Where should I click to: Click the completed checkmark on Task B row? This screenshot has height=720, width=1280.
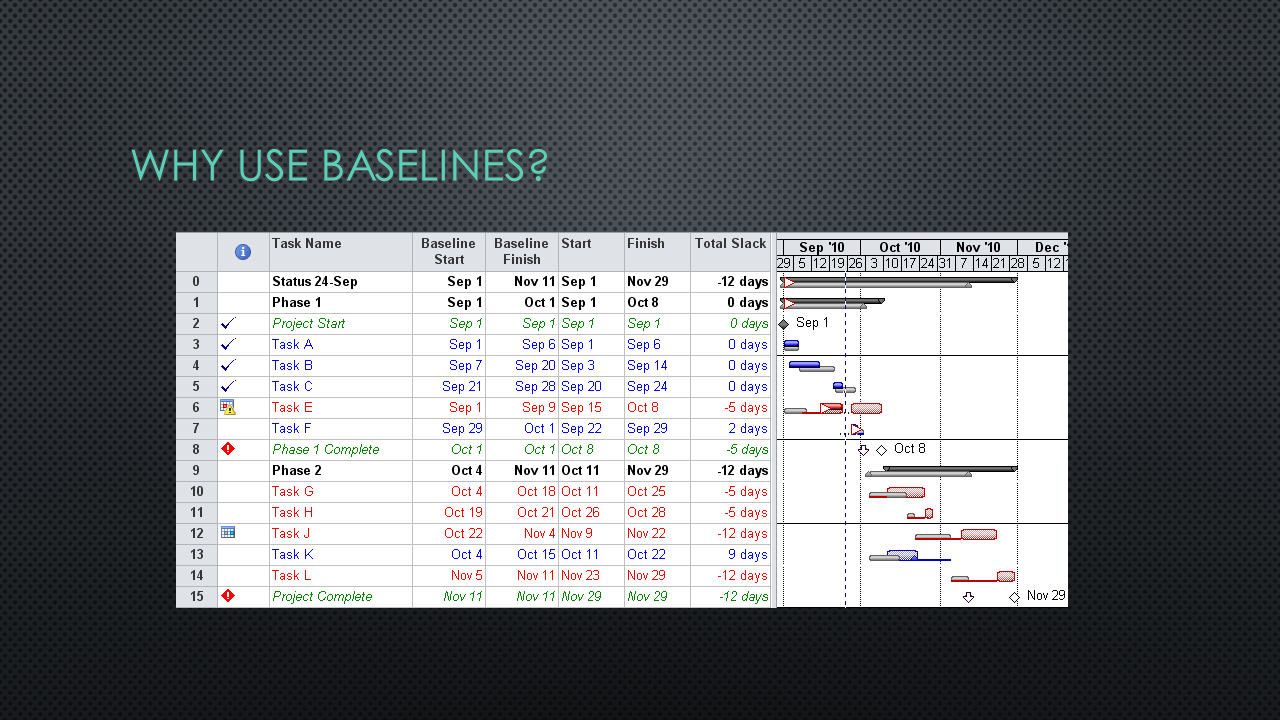click(x=228, y=365)
